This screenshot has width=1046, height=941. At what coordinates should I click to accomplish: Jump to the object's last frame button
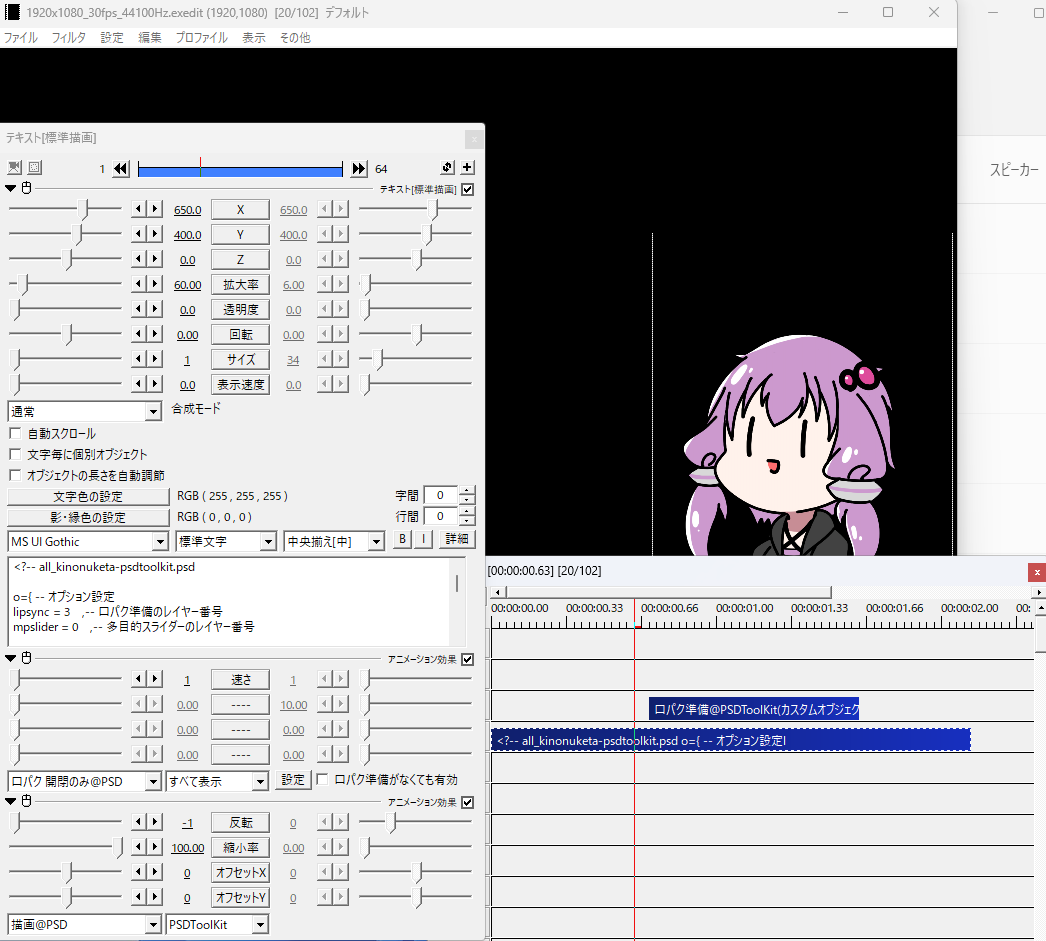click(x=359, y=169)
